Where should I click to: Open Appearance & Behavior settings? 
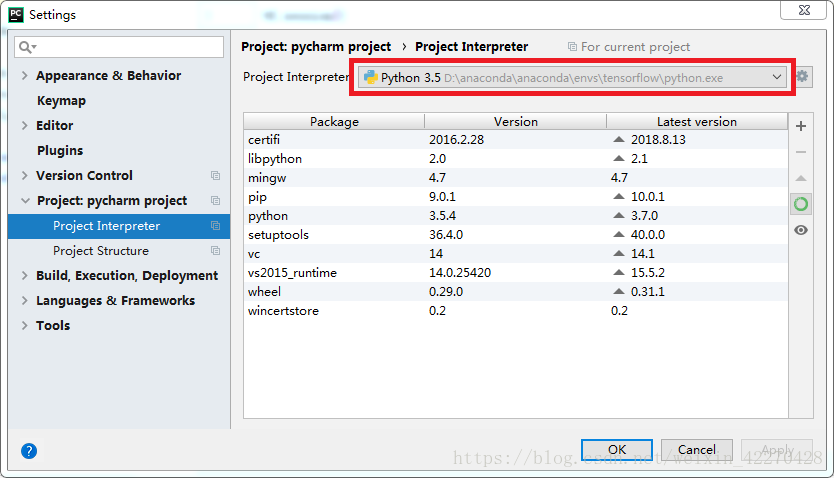tap(109, 76)
